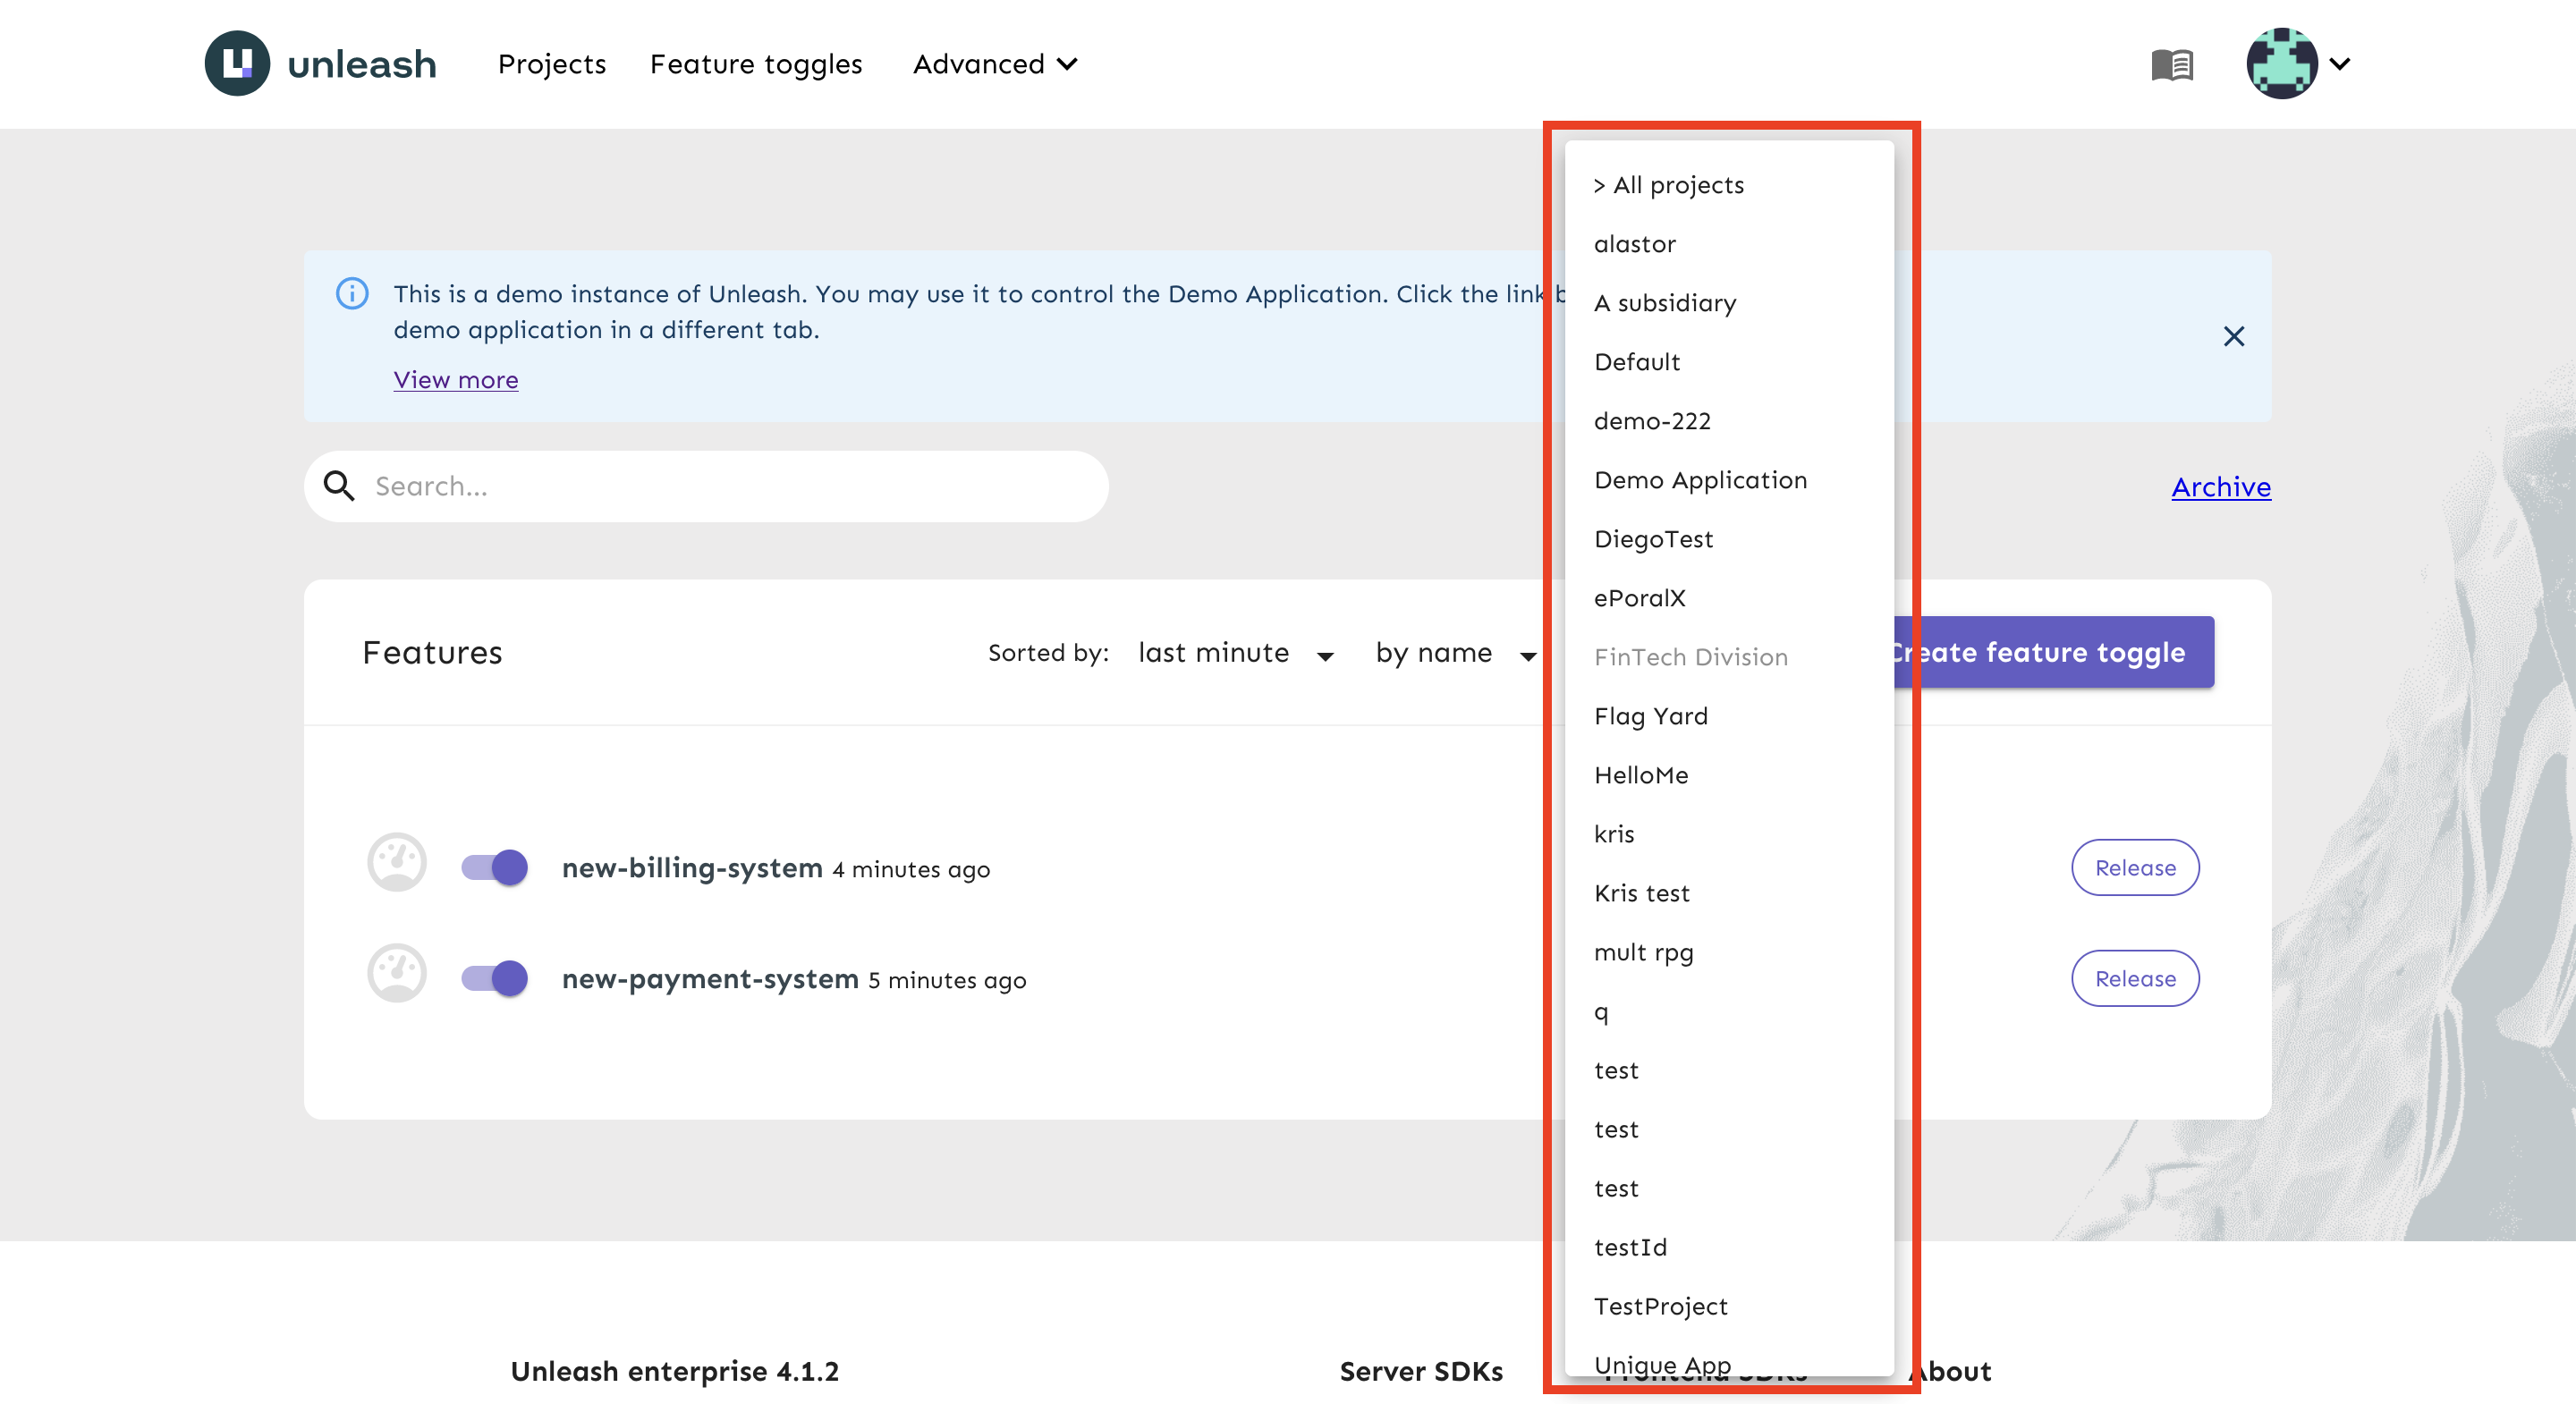The width and height of the screenshot is (2576, 1404).
Task: Dismiss the demo instance banner
Action: [x=2233, y=336]
